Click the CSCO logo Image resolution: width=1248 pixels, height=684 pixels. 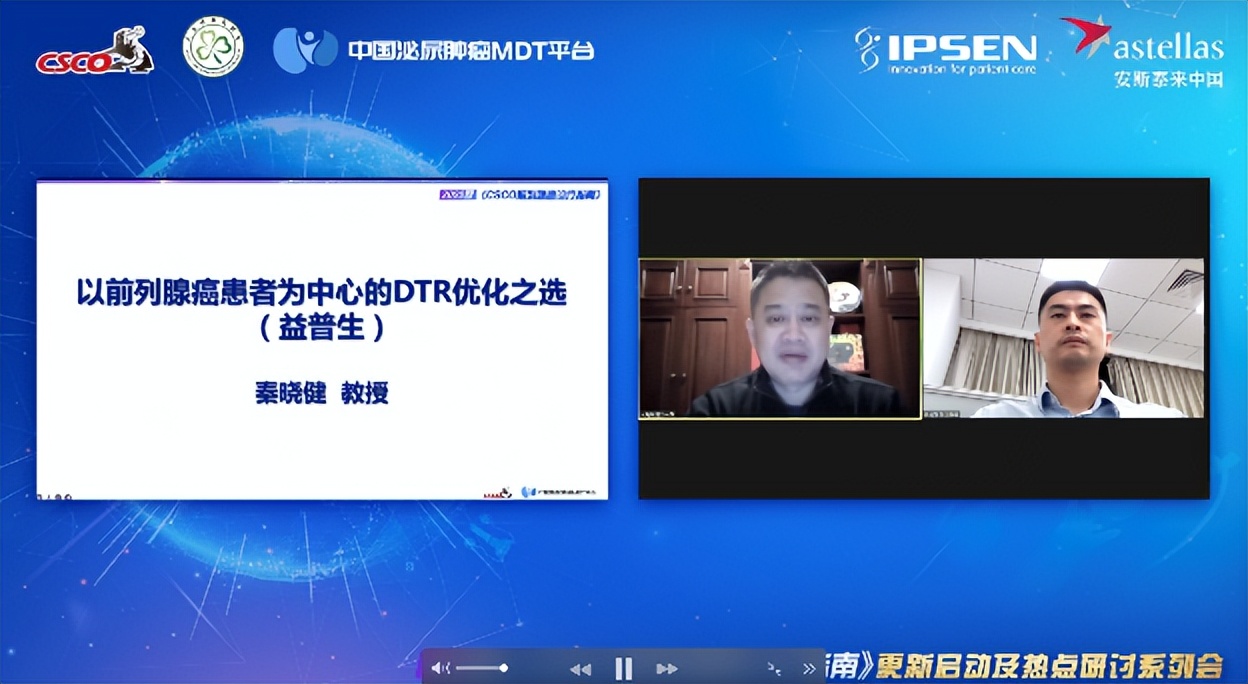click(x=94, y=53)
